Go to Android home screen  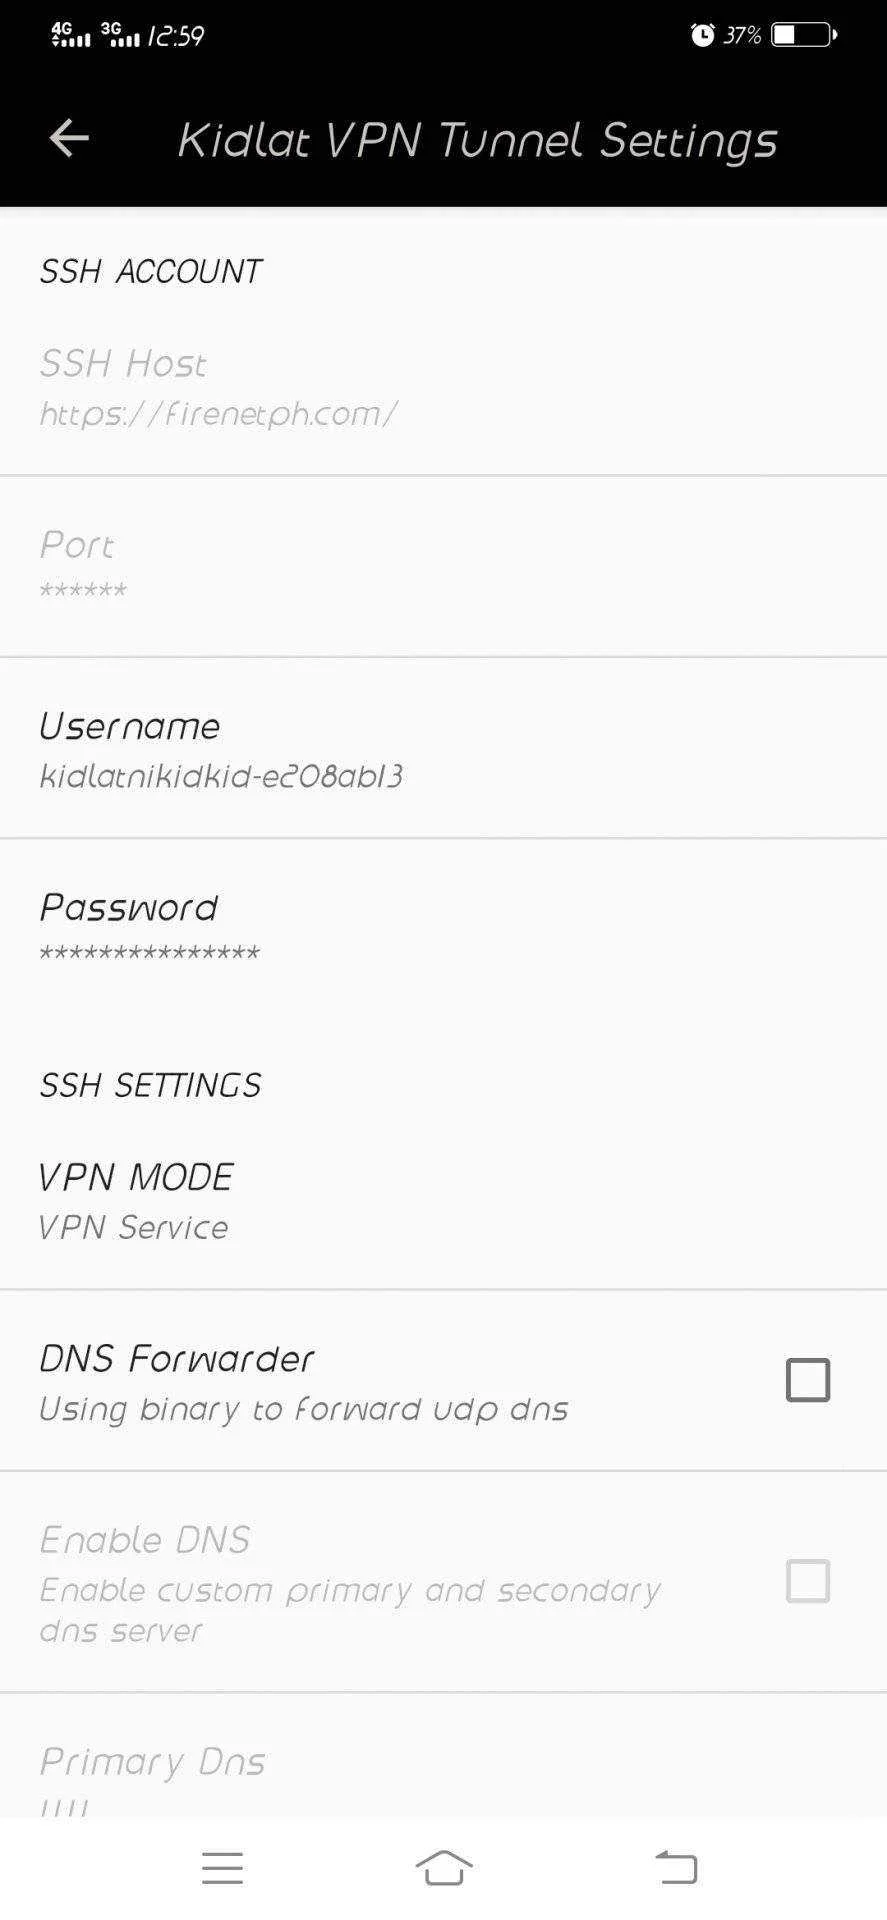(x=444, y=1867)
